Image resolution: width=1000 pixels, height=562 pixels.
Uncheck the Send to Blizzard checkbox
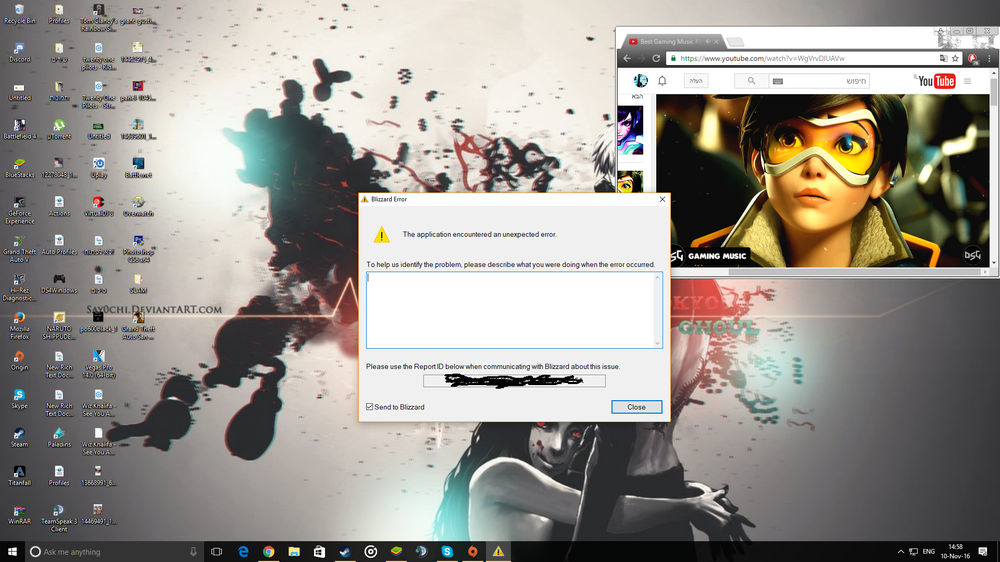point(371,407)
